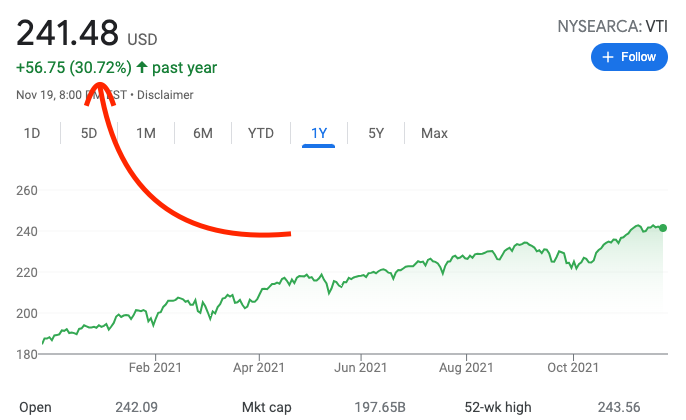The image size is (686, 420).
Task: Choose the 1M time range
Action: pyautogui.click(x=146, y=133)
